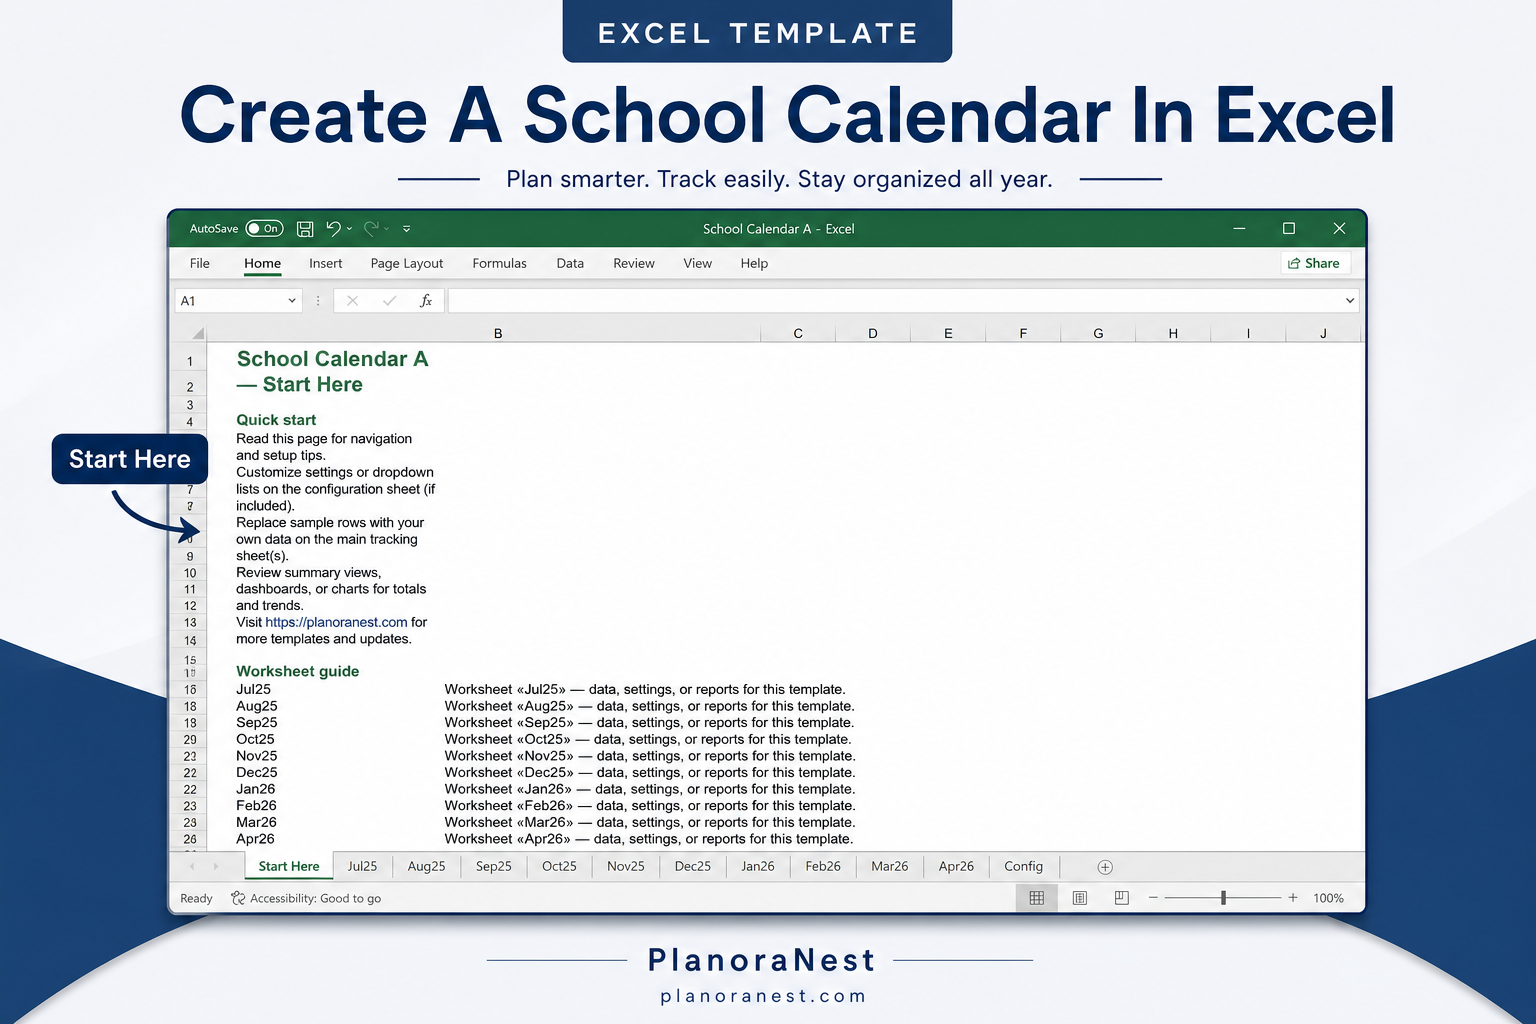Expand the formula bar chevron

(1350, 300)
